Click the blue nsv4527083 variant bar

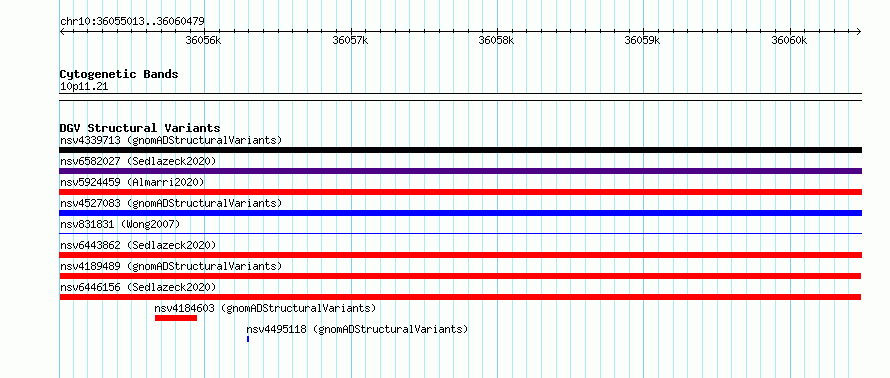pyautogui.click(x=460, y=213)
